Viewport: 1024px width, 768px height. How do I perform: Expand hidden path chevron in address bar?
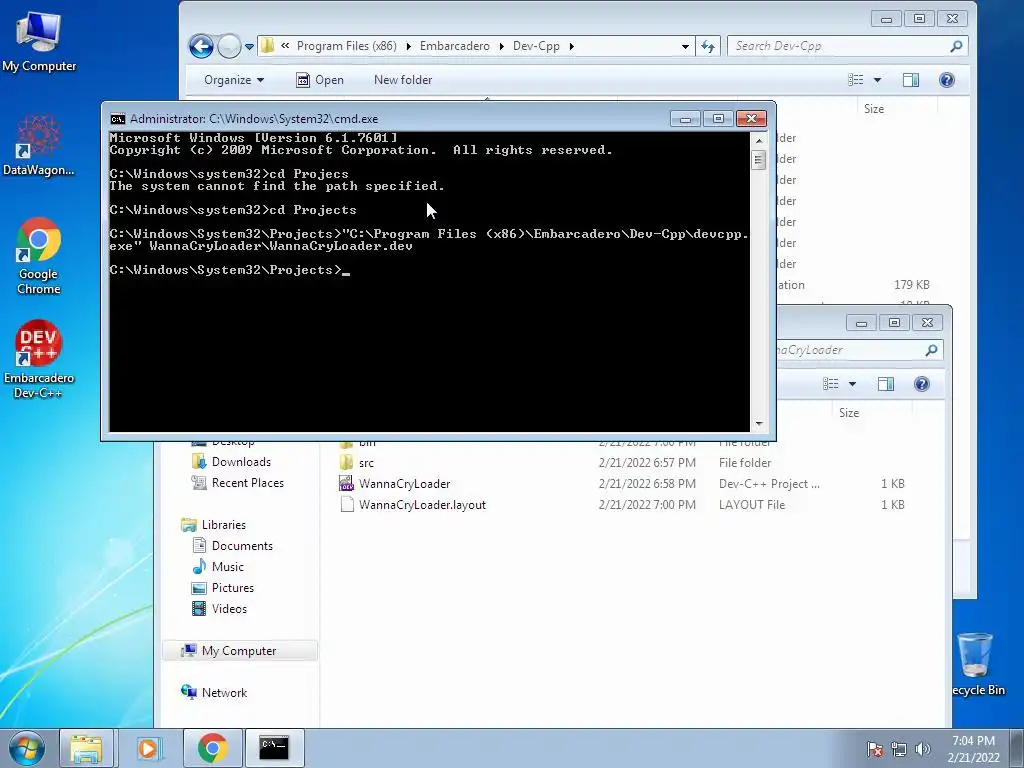click(x=285, y=46)
